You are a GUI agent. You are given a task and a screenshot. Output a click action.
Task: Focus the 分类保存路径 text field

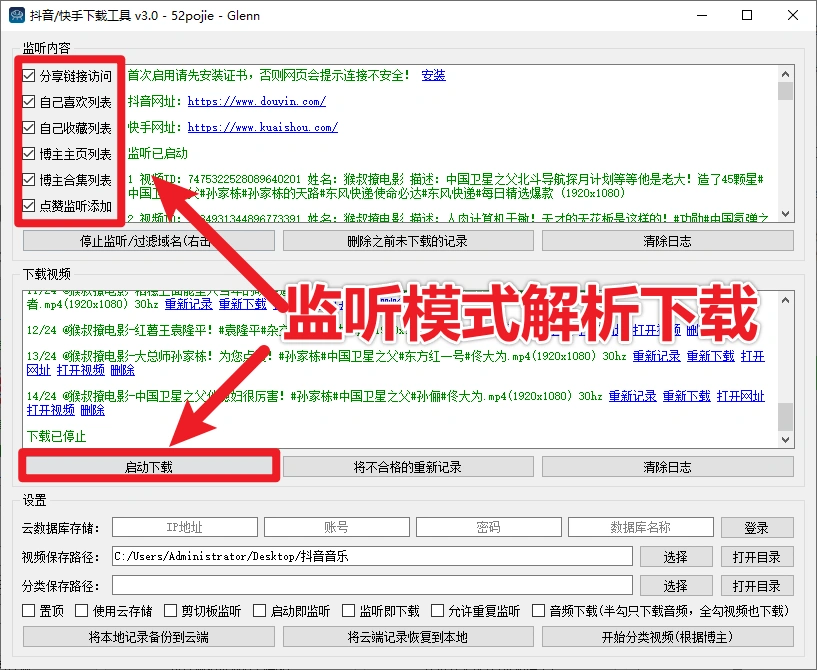pos(372,585)
